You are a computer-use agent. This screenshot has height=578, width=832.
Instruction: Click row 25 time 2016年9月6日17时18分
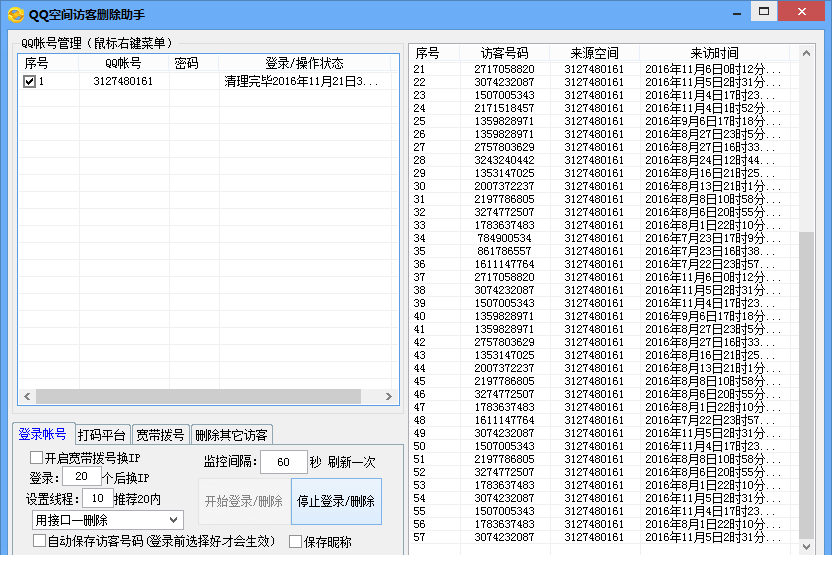(x=713, y=122)
